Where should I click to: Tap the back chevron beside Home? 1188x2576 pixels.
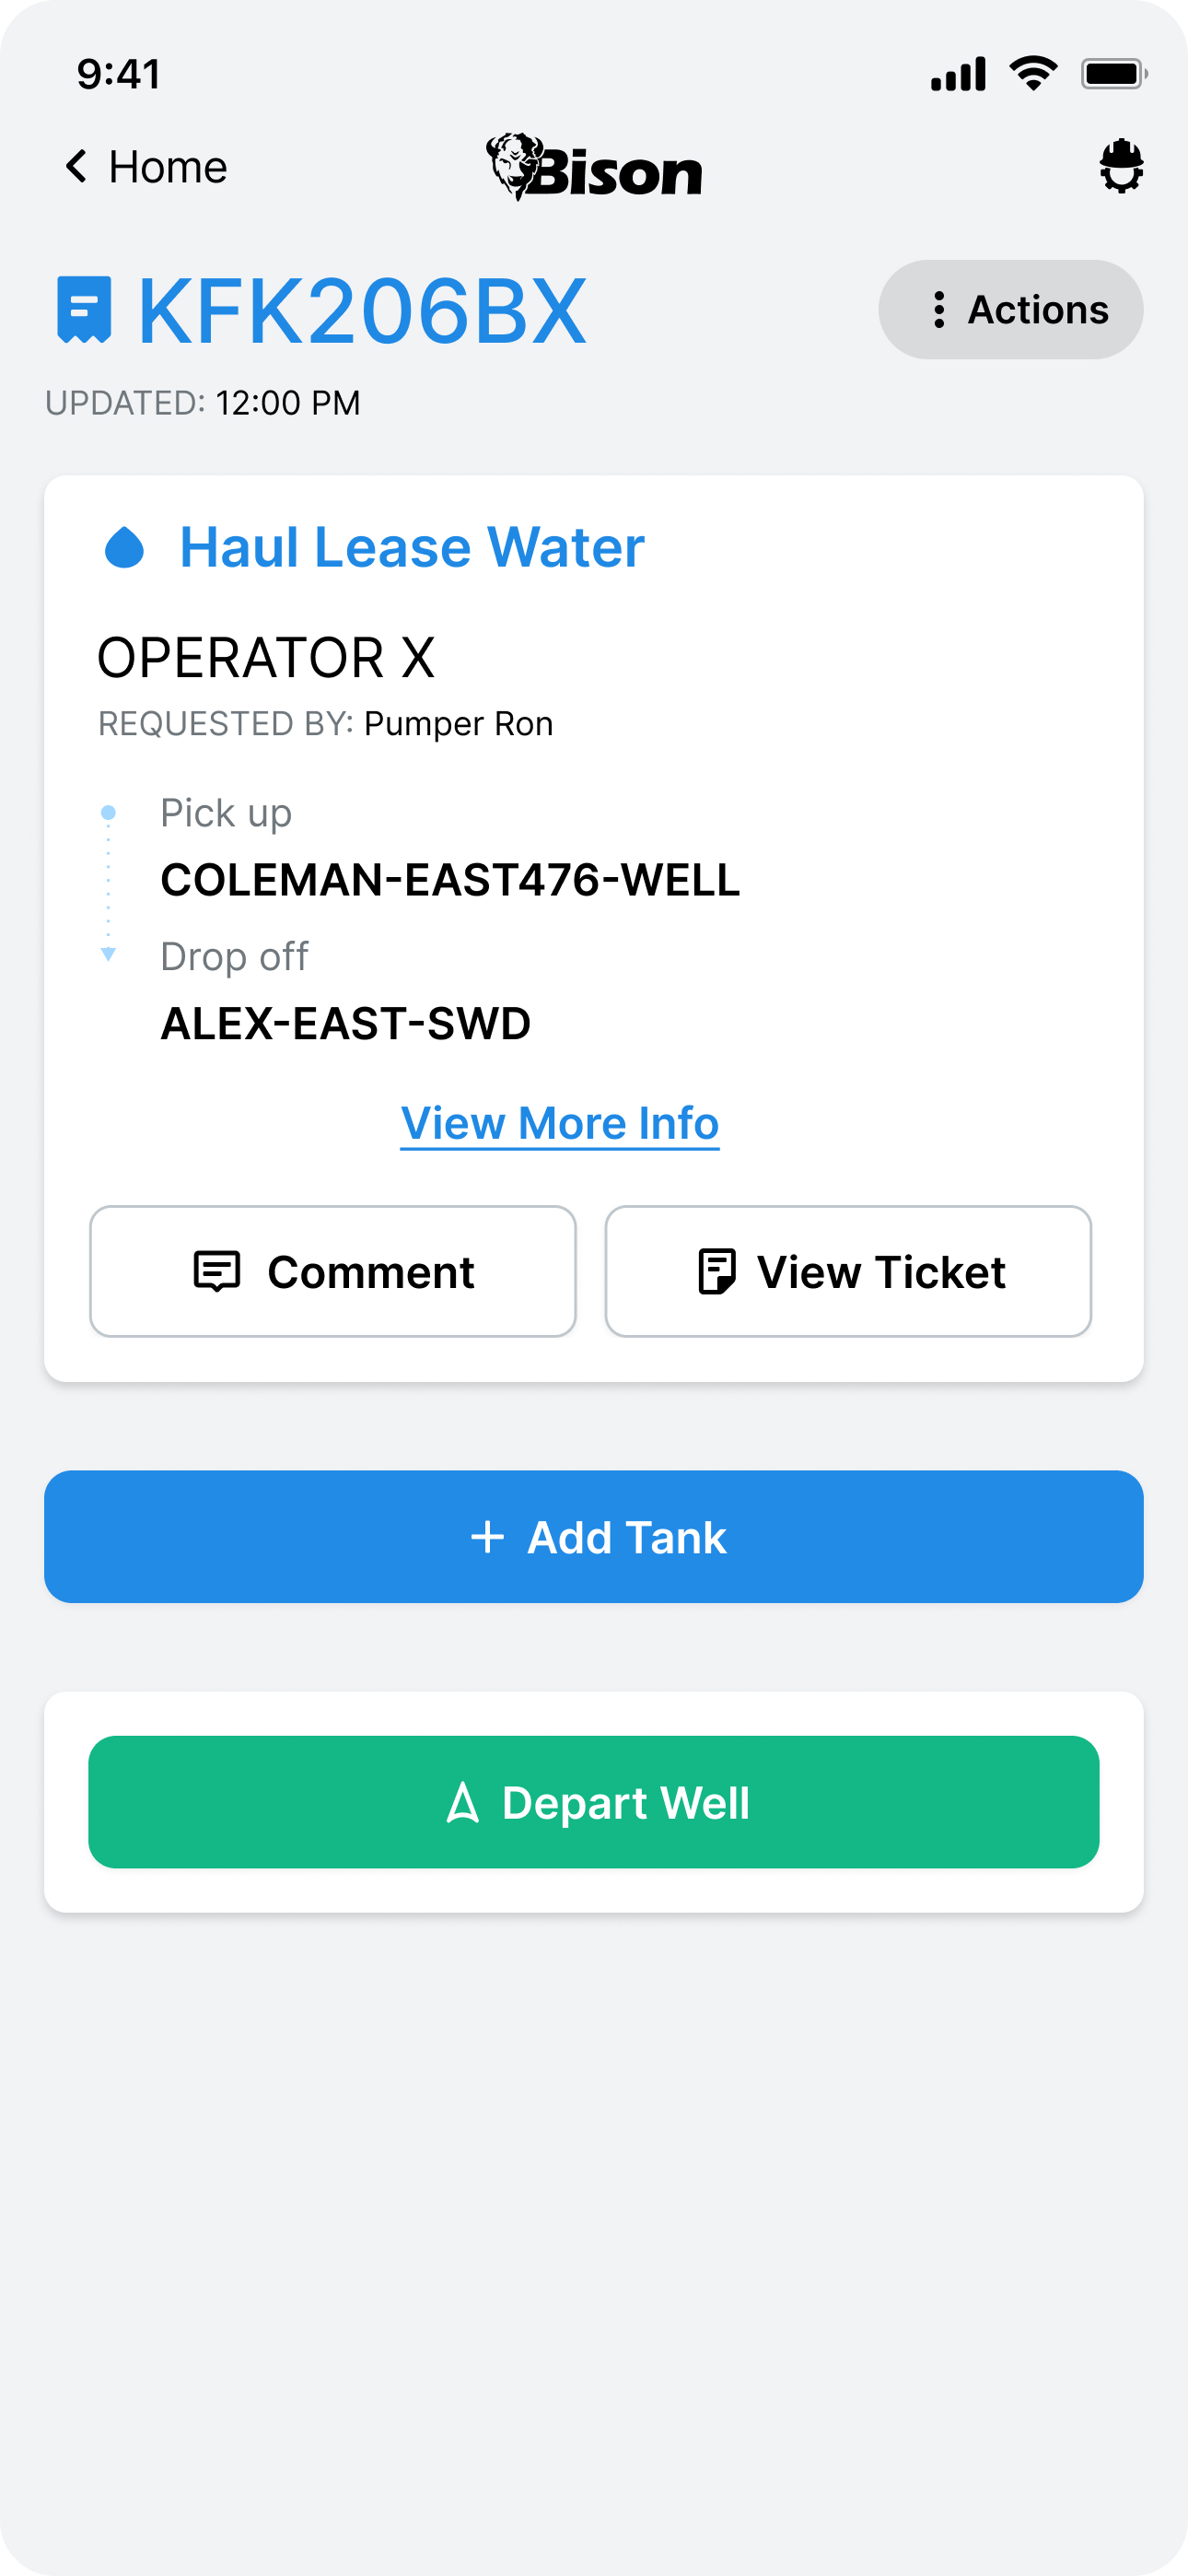point(76,166)
